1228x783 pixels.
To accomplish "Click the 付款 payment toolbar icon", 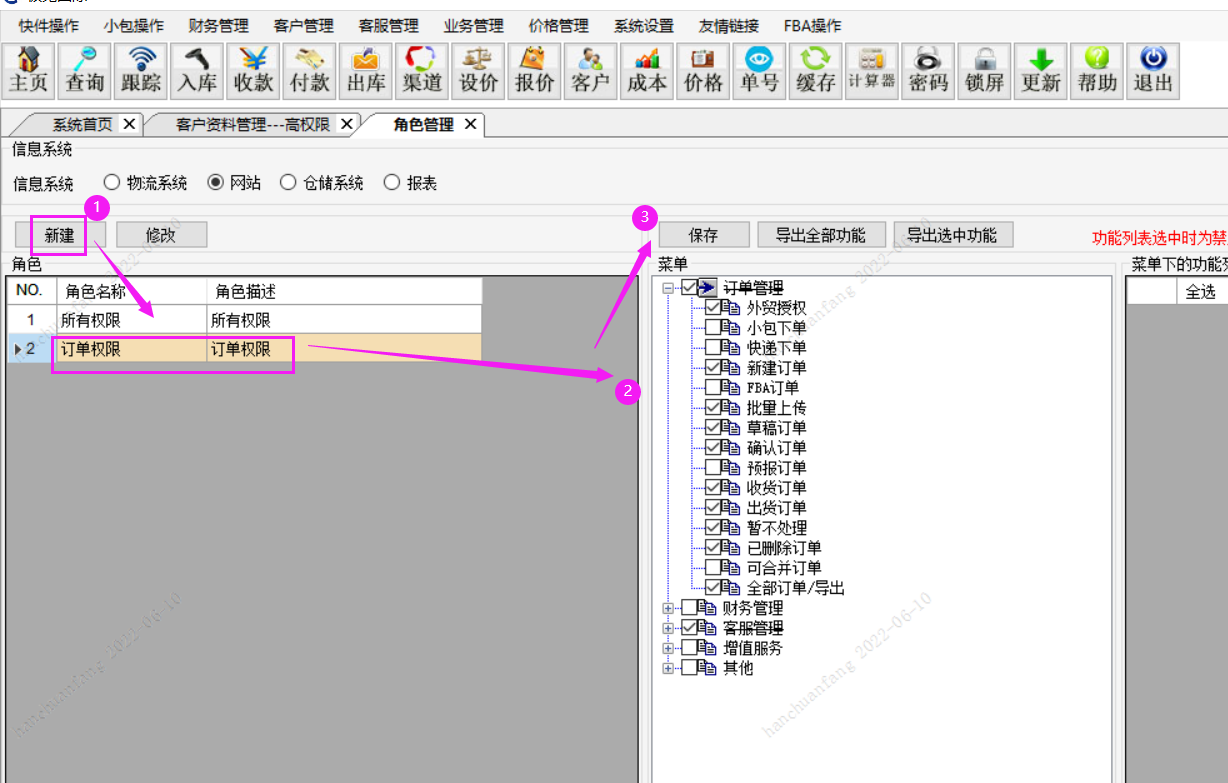I will point(310,71).
